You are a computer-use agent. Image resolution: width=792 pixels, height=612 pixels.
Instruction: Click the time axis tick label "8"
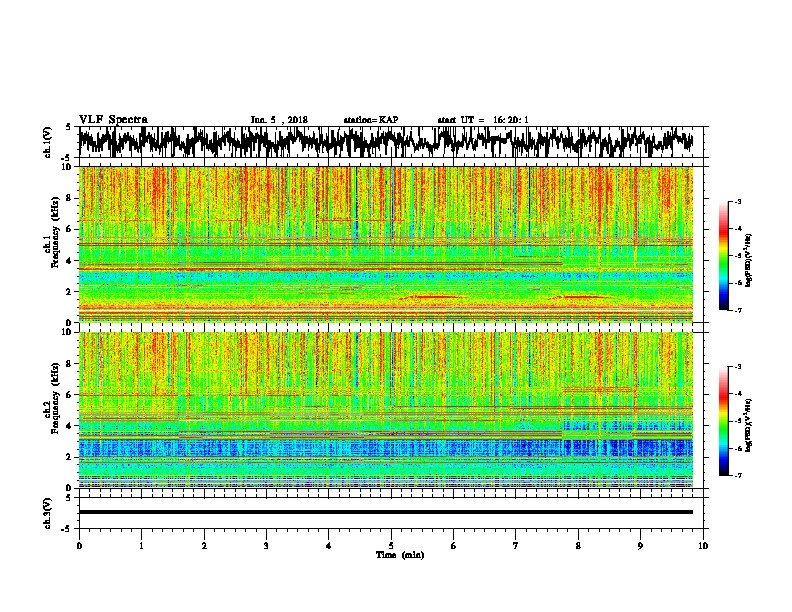(x=578, y=546)
